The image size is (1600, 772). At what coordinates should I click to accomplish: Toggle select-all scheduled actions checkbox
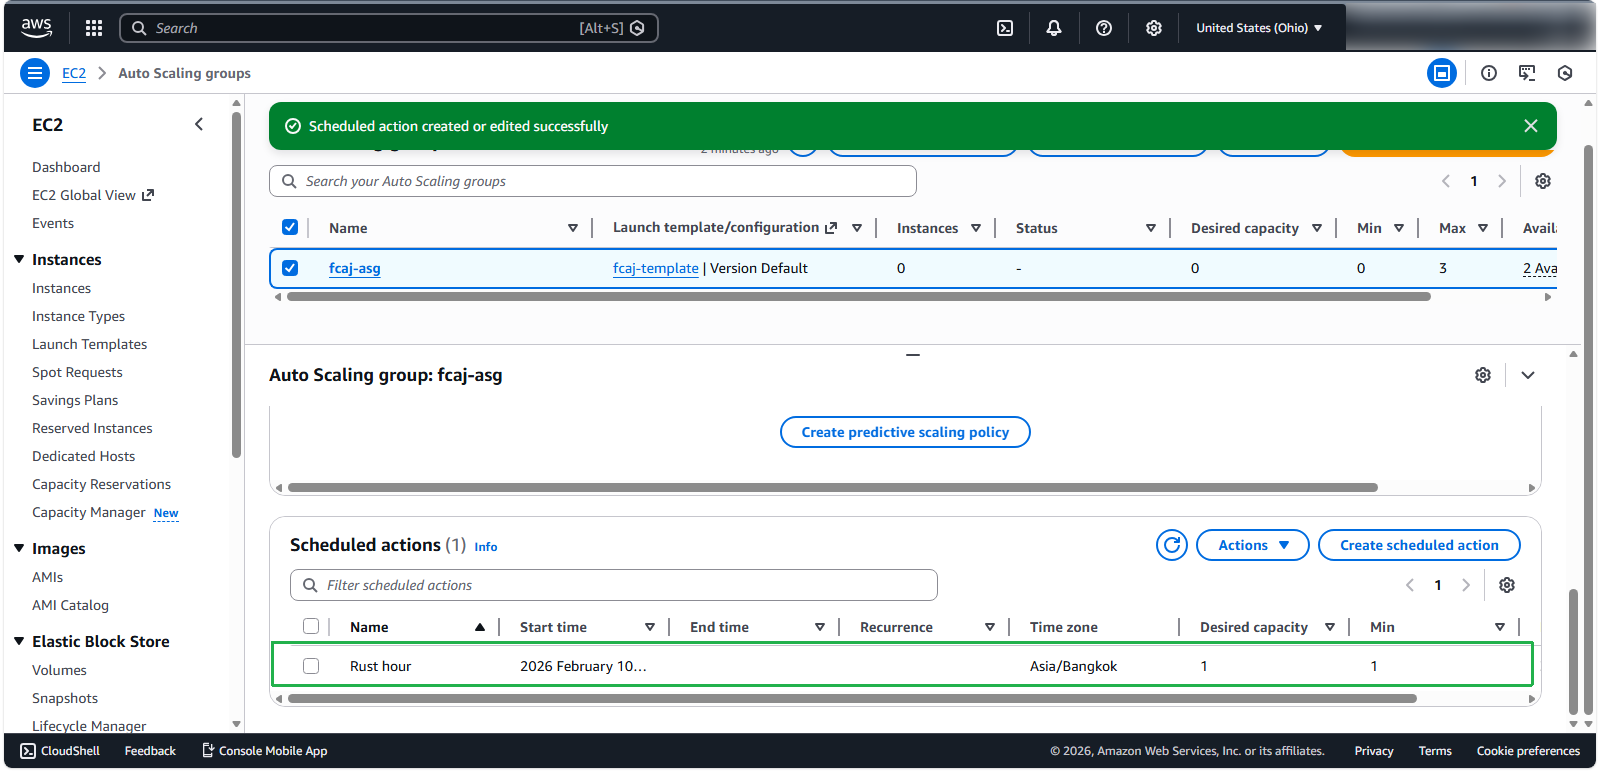tap(311, 626)
